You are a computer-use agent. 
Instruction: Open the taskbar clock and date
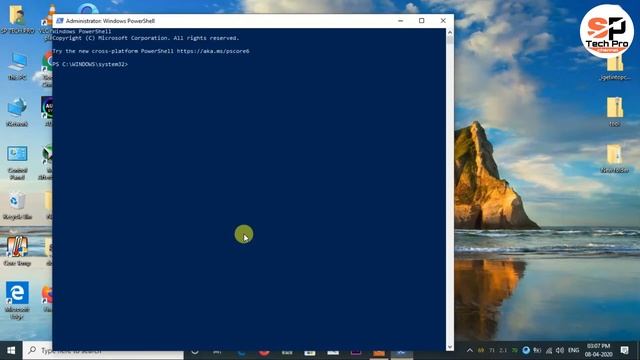point(598,350)
